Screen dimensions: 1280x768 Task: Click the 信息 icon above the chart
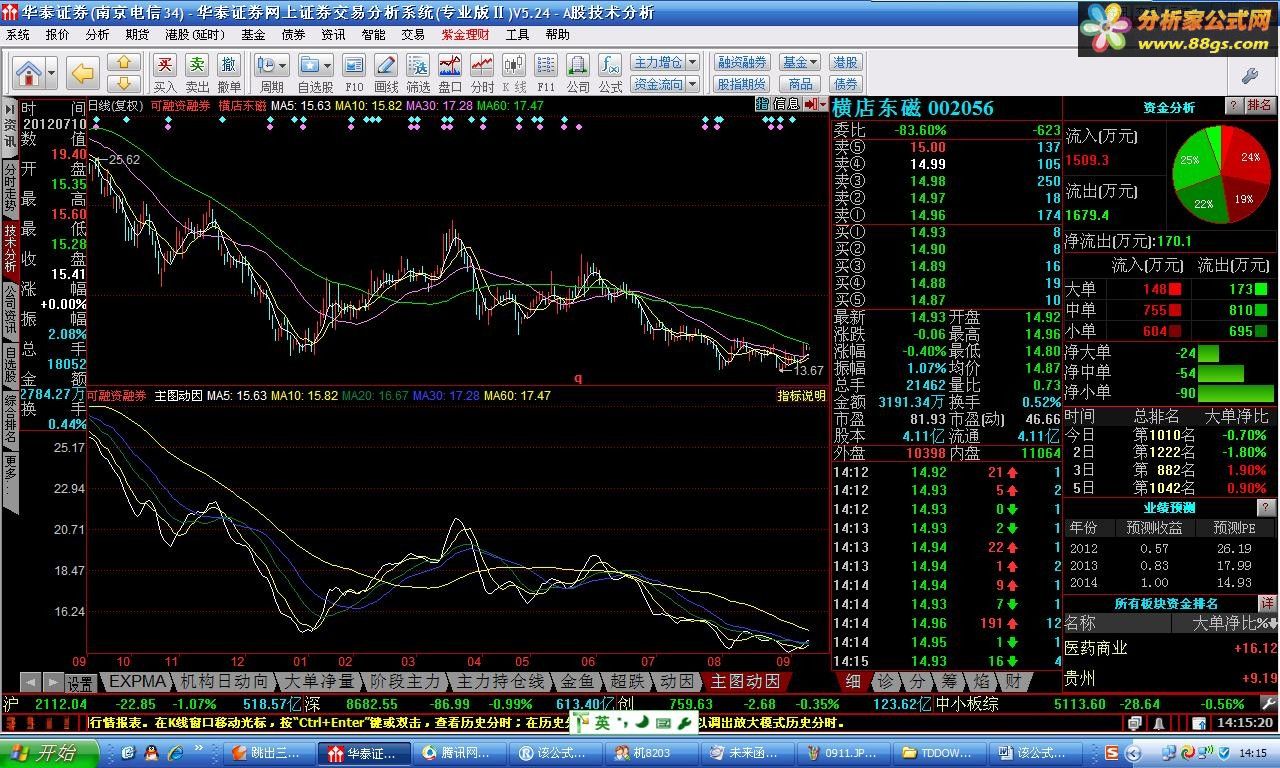785,104
